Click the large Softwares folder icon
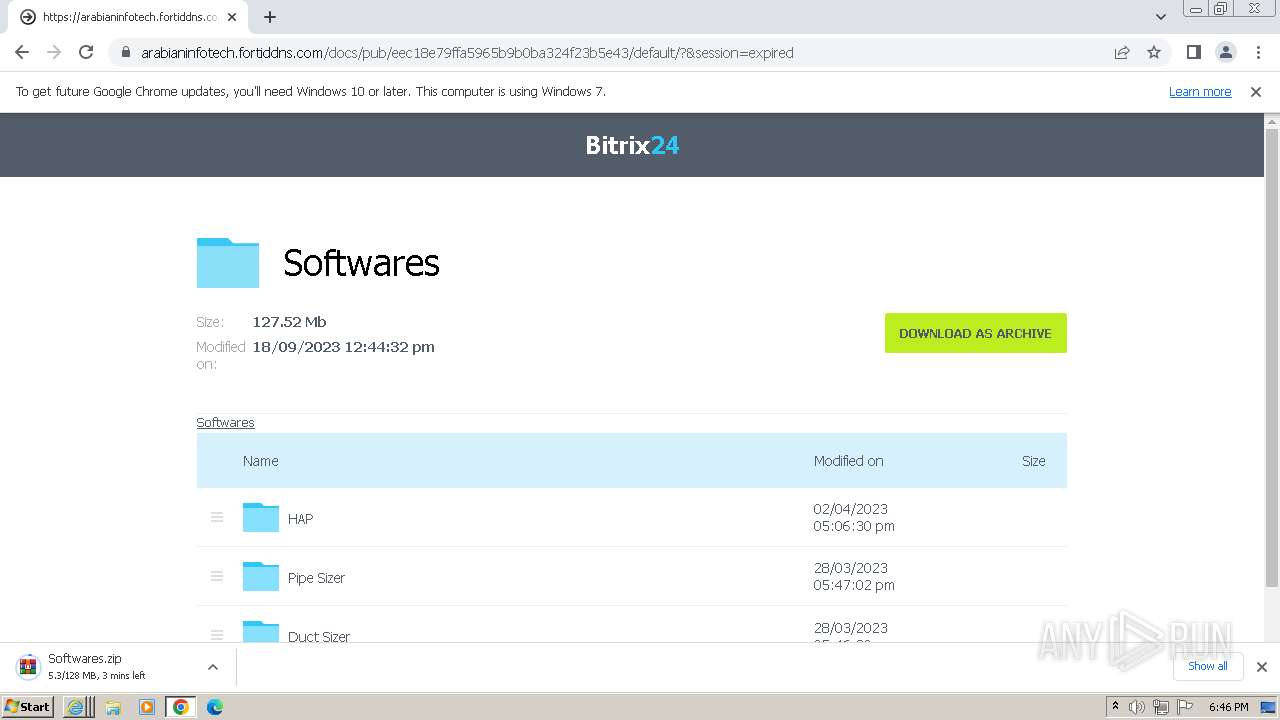1280x720 pixels. (x=228, y=262)
